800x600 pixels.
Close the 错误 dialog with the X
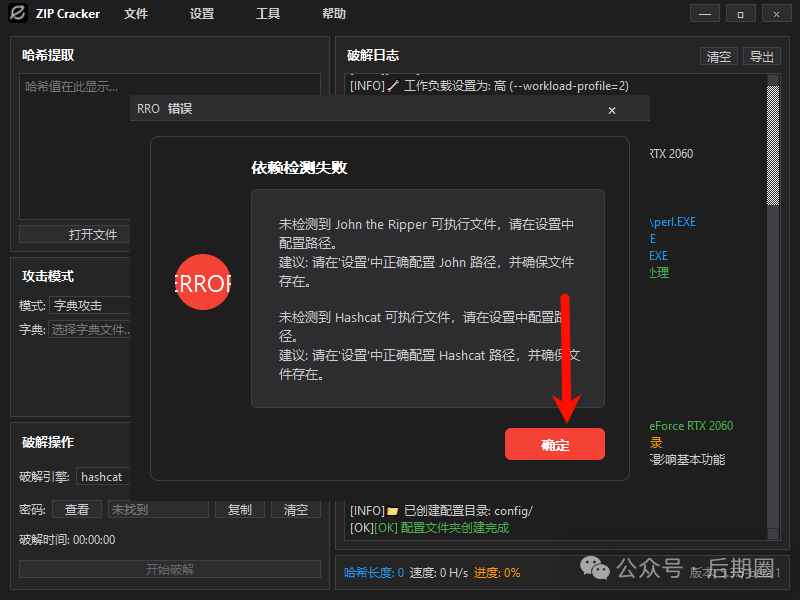[x=612, y=110]
